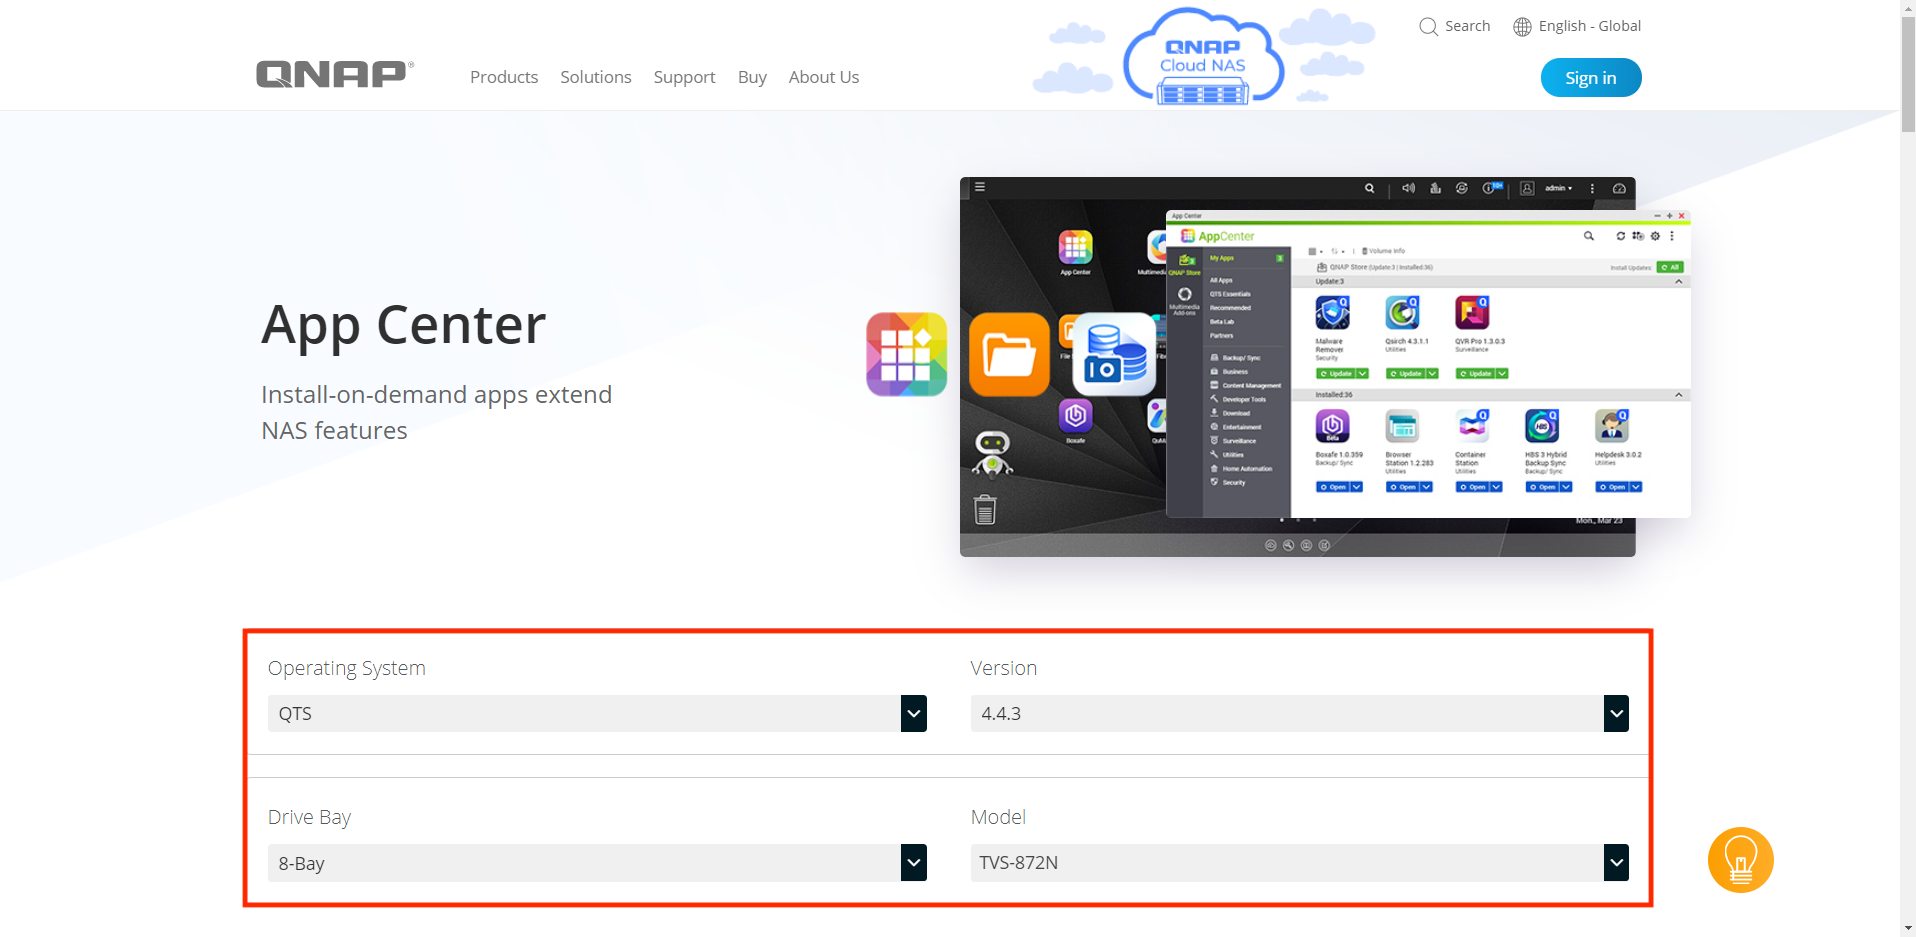Open the search magnifier icon

click(x=1428, y=27)
